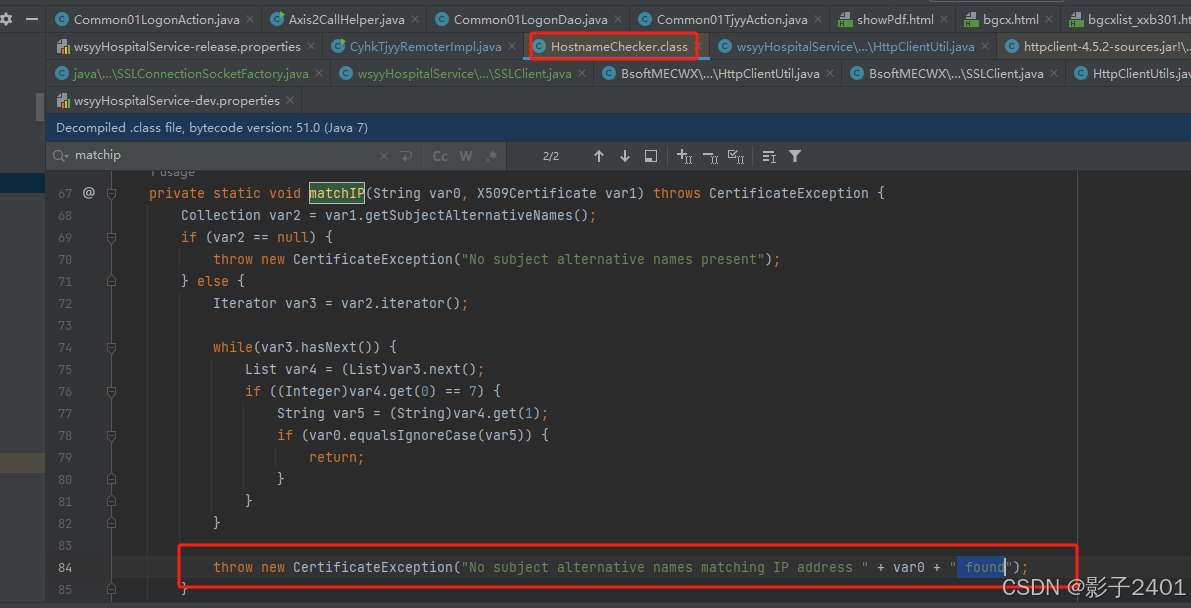1191x608 pixels.
Task: Collapse the matchIP method fold at line 67
Action: (x=111, y=192)
